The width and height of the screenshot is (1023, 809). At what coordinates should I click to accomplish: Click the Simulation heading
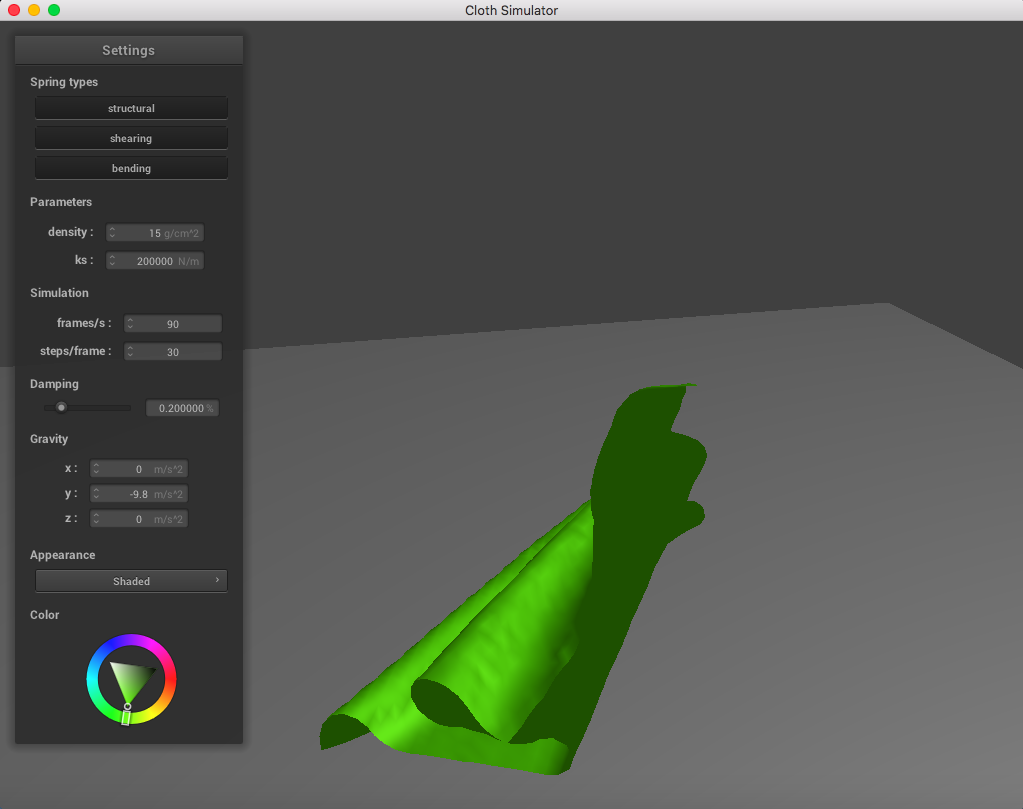[59, 293]
